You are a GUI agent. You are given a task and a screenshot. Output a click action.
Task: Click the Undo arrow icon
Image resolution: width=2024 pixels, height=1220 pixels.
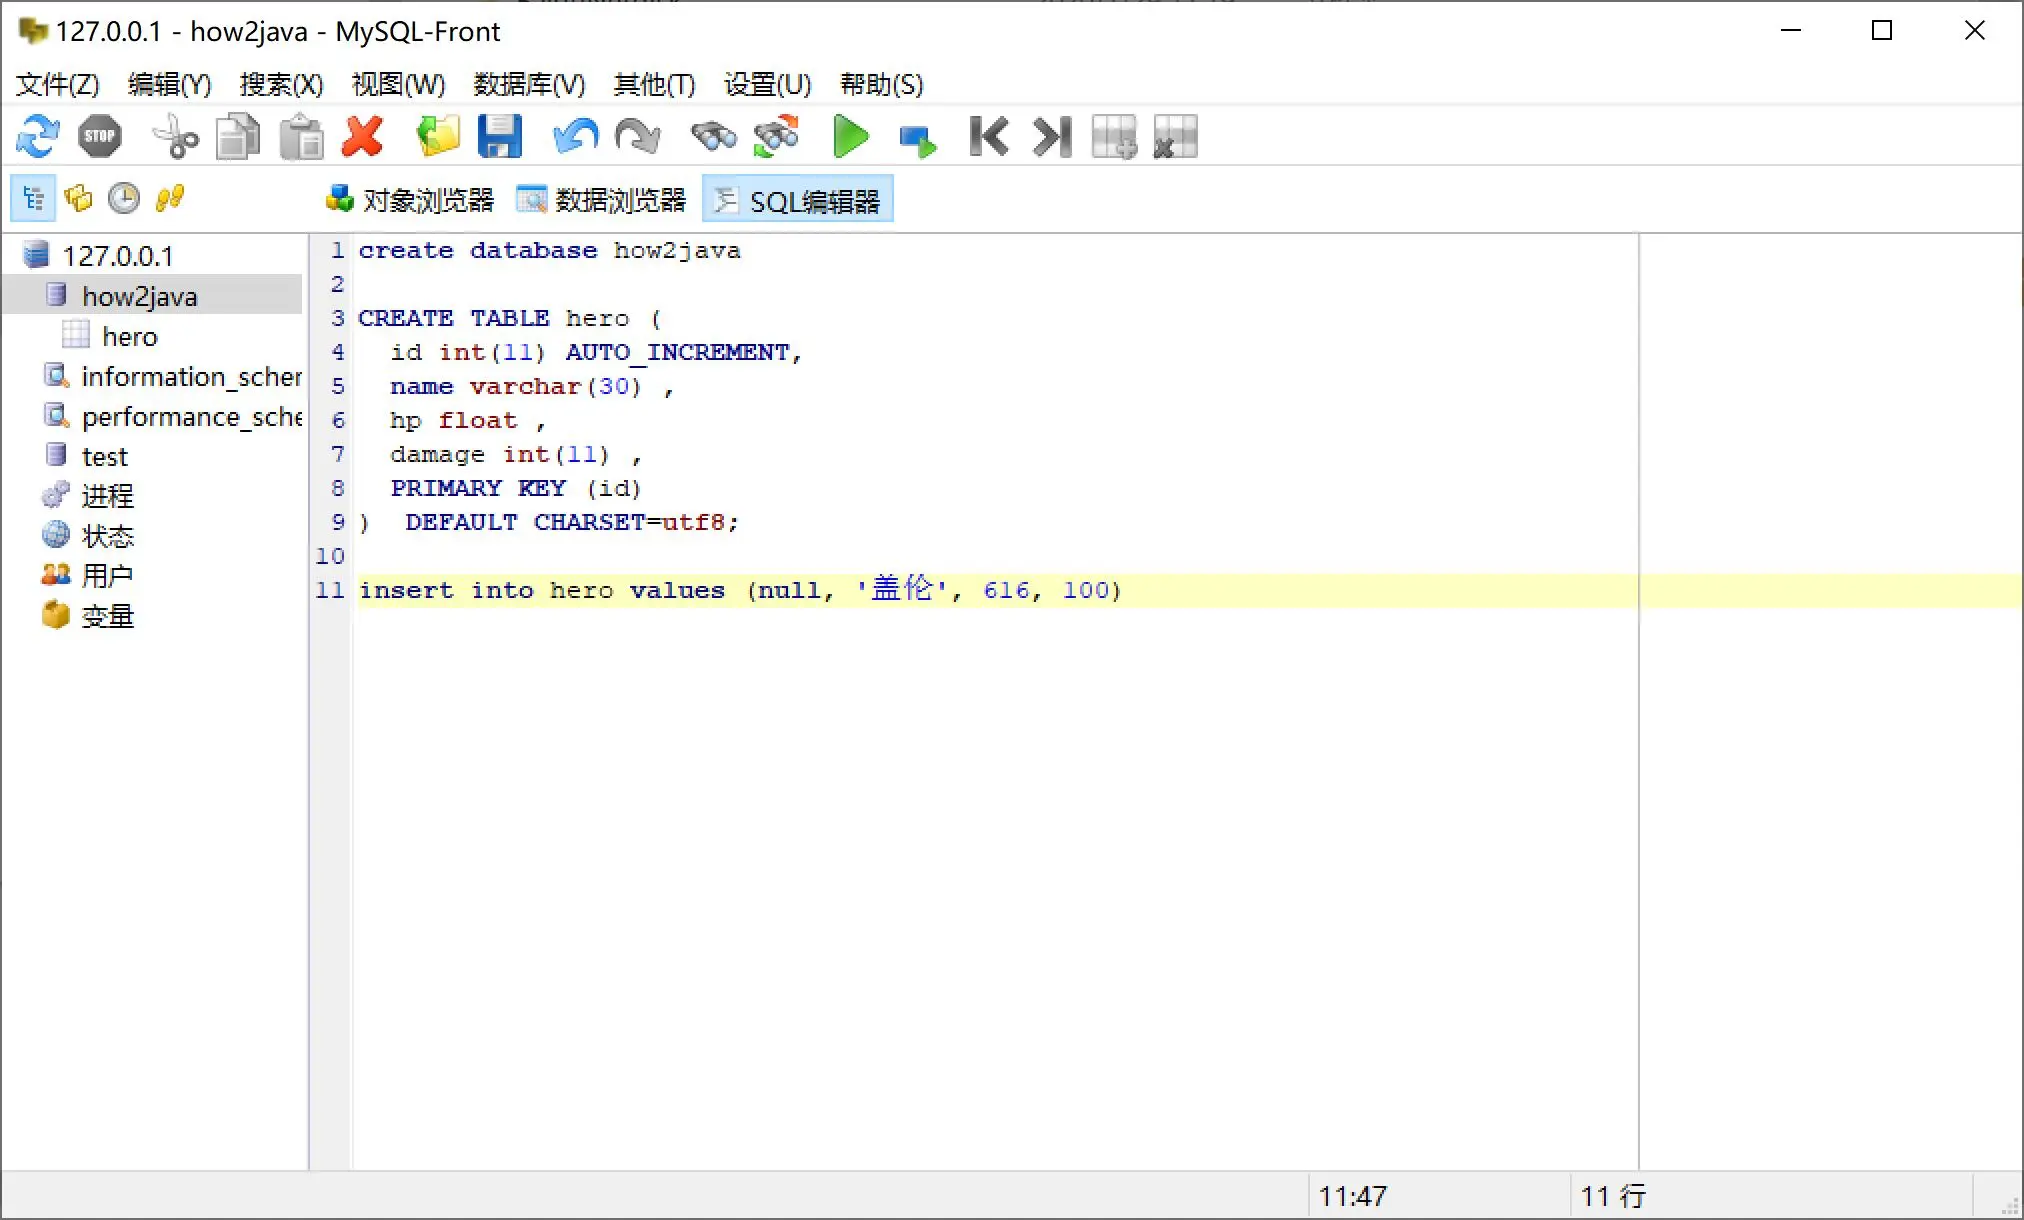pos(573,136)
